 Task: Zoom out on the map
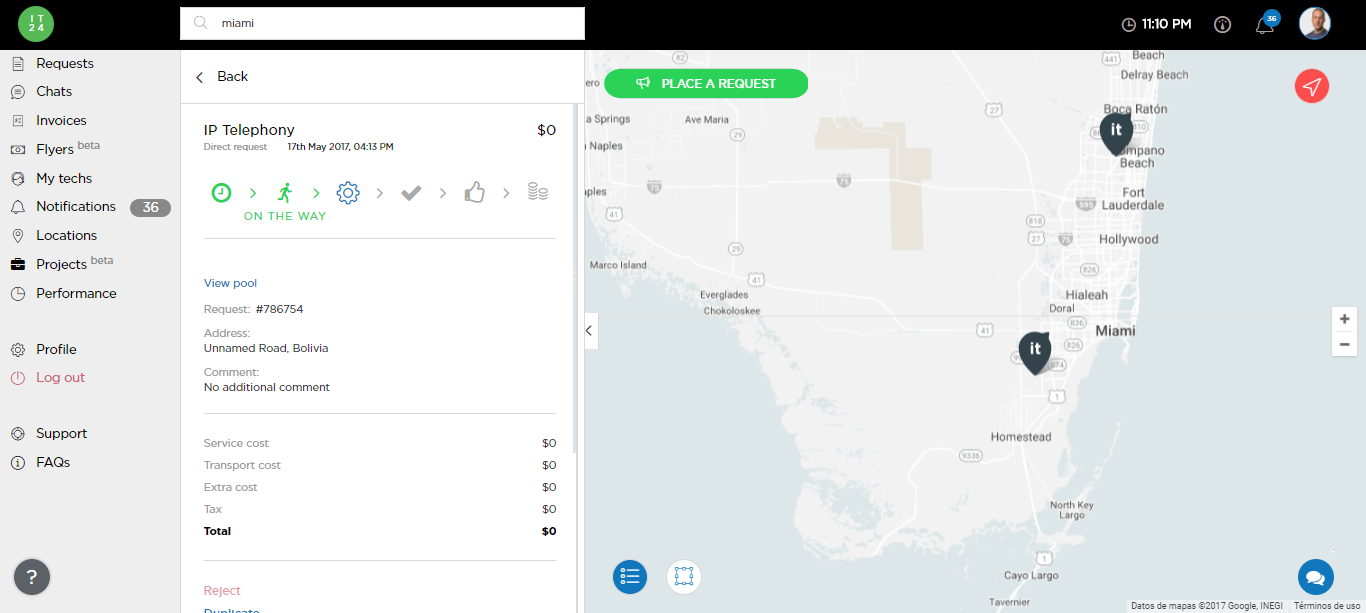pos(1344,344)
